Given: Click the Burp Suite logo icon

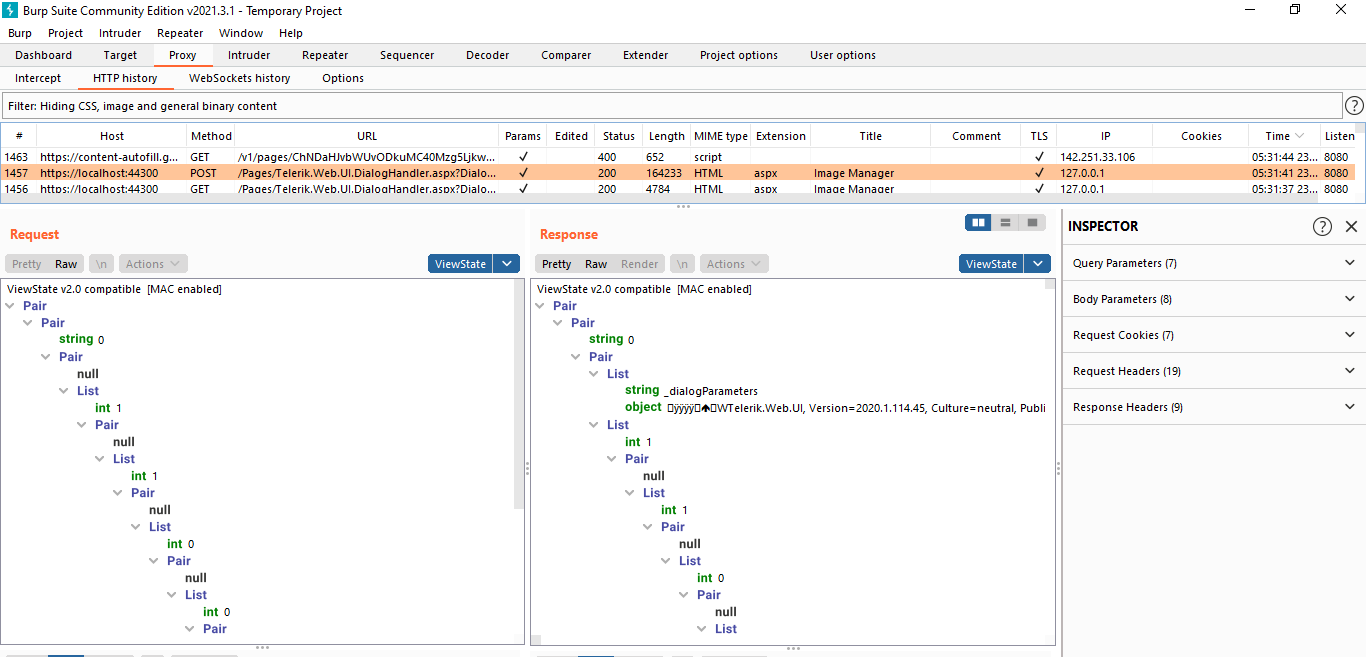Looking at the screenshot, I should click(12, 11).
